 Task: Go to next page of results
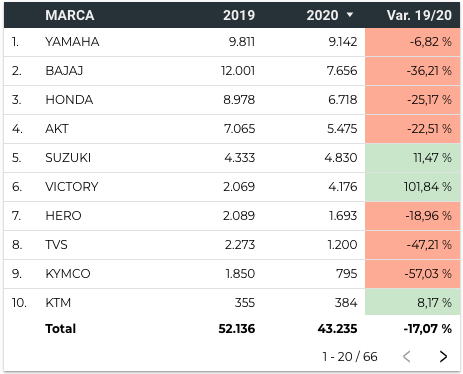(443, 356)
